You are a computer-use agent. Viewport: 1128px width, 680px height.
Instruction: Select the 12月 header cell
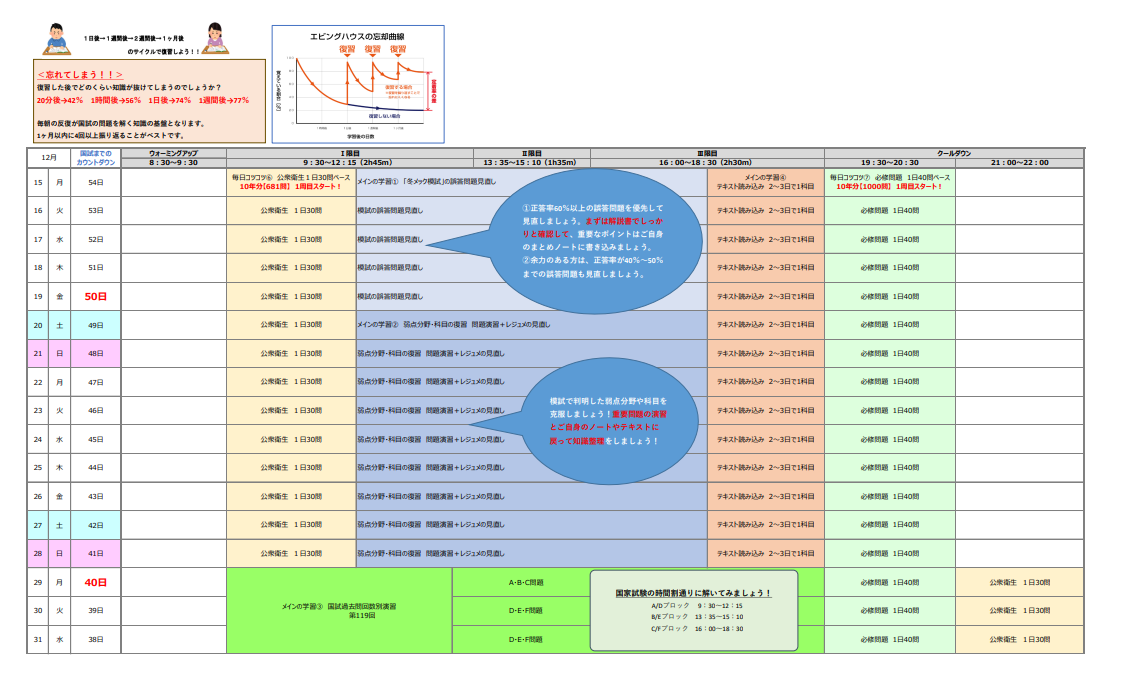tap(48, 158)
